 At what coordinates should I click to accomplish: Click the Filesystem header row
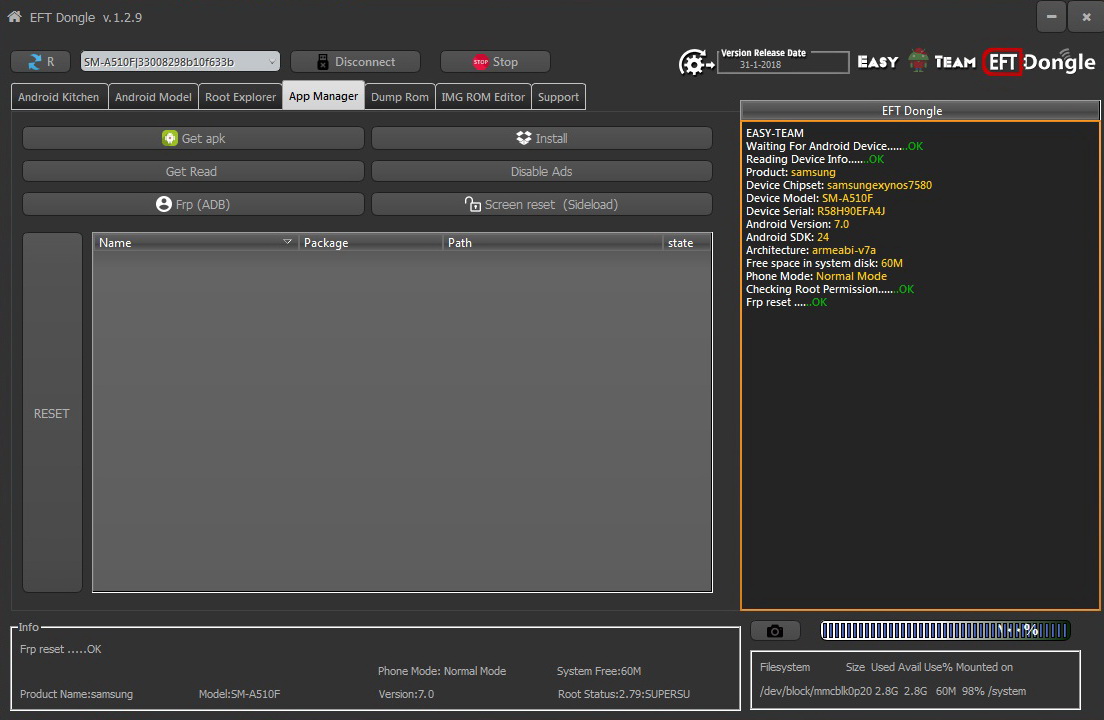886,667
